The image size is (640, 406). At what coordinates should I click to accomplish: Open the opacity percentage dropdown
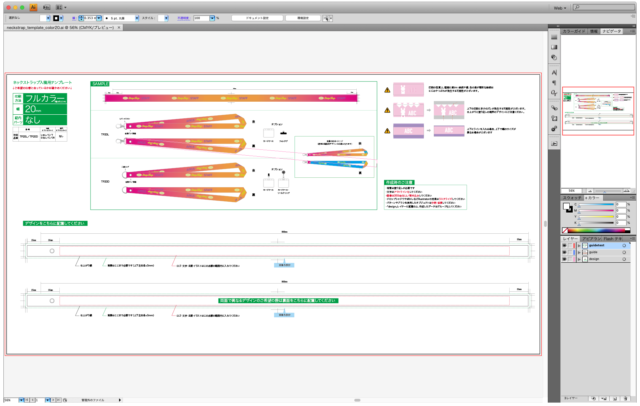pos(212,18)
